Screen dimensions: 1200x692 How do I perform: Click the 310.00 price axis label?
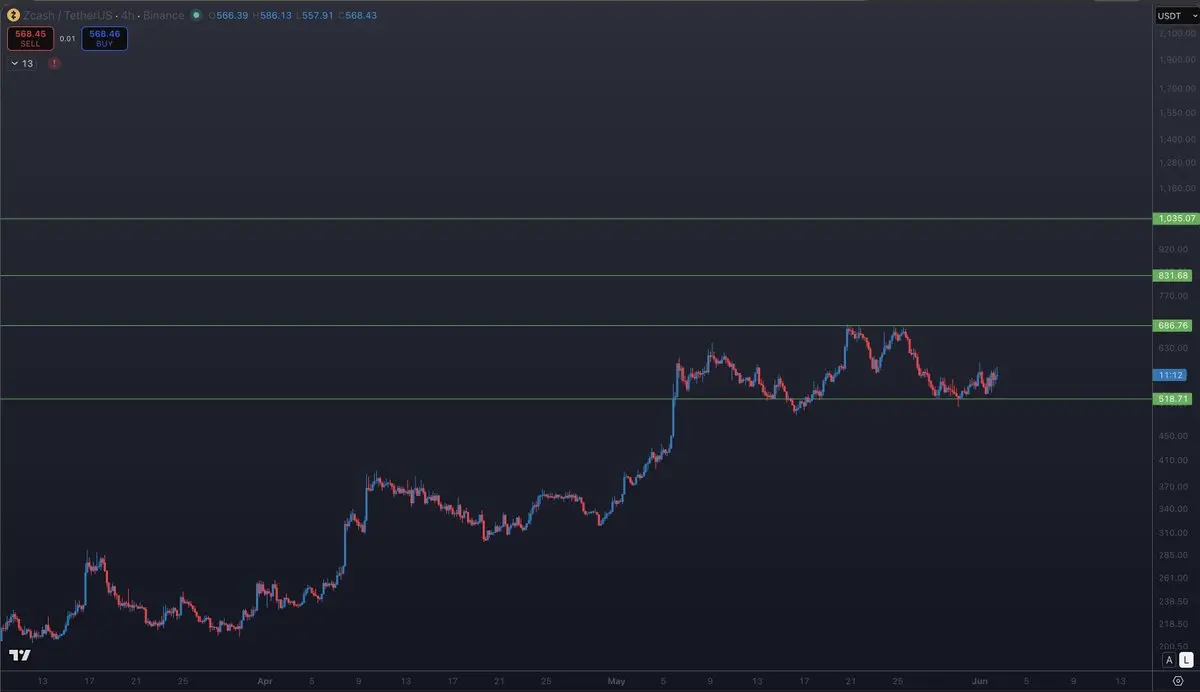click(x=1174, y=532)
